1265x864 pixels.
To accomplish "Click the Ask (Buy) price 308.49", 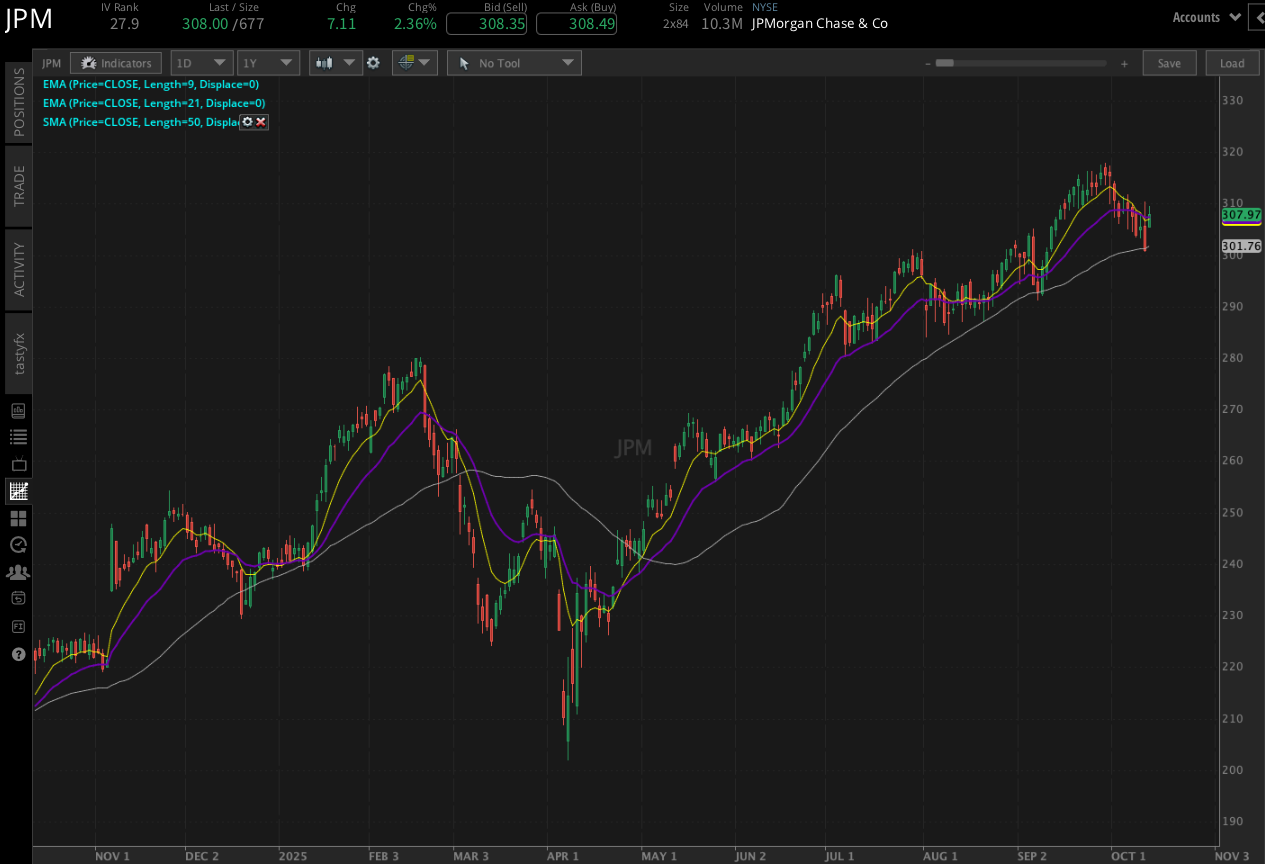I will pos(576,23).
